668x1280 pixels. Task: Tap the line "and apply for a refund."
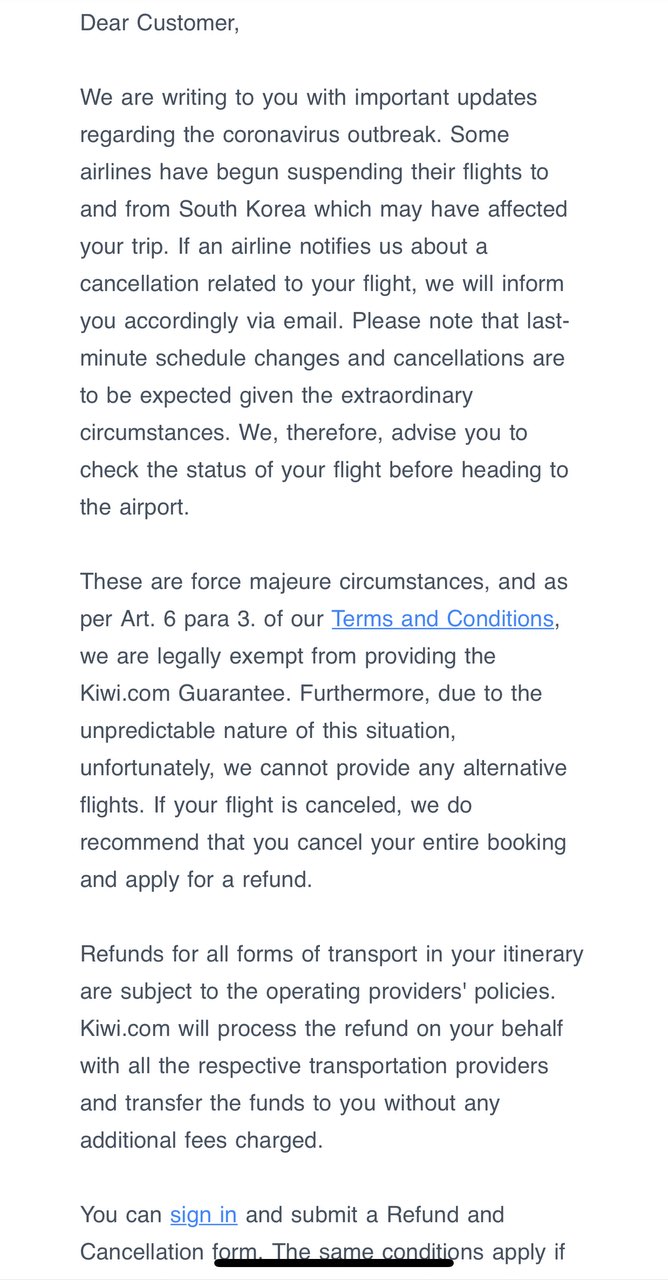point(196,880)
